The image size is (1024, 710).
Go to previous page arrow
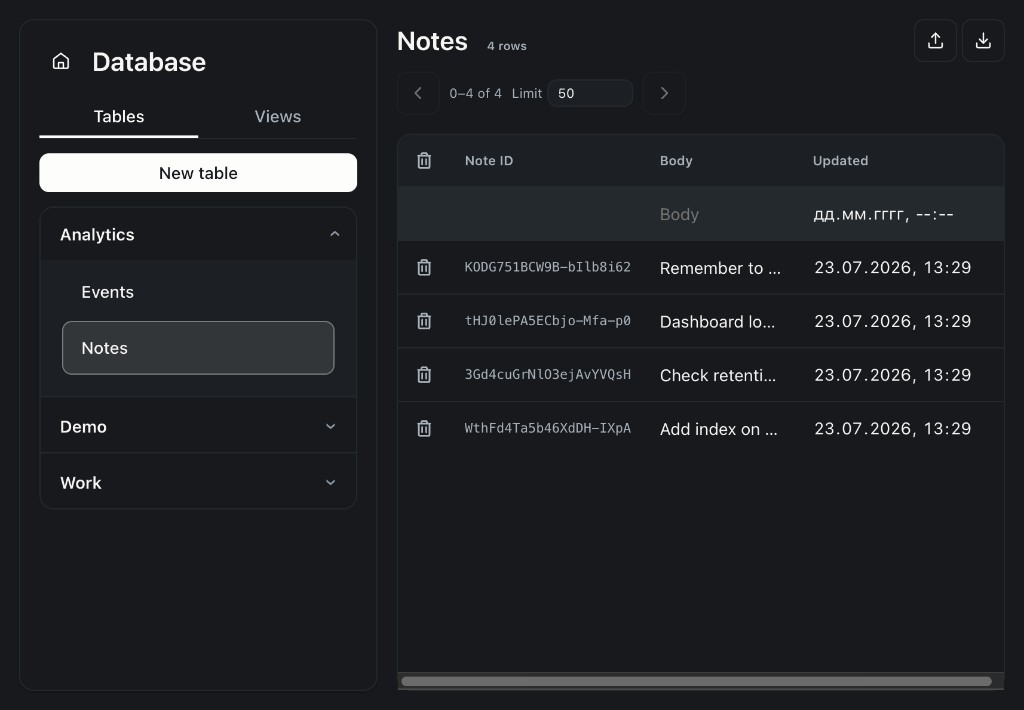point(418,93)
